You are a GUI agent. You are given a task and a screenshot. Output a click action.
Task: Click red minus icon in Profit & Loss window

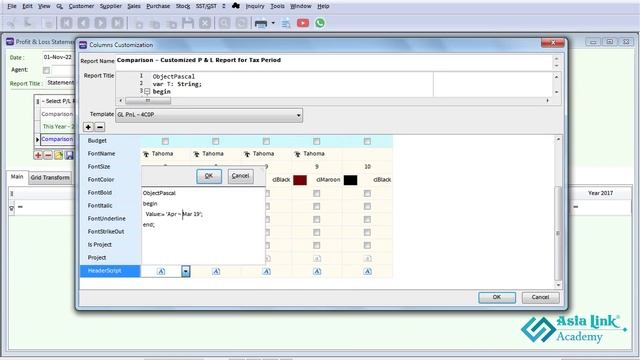[x=48, y=155]
